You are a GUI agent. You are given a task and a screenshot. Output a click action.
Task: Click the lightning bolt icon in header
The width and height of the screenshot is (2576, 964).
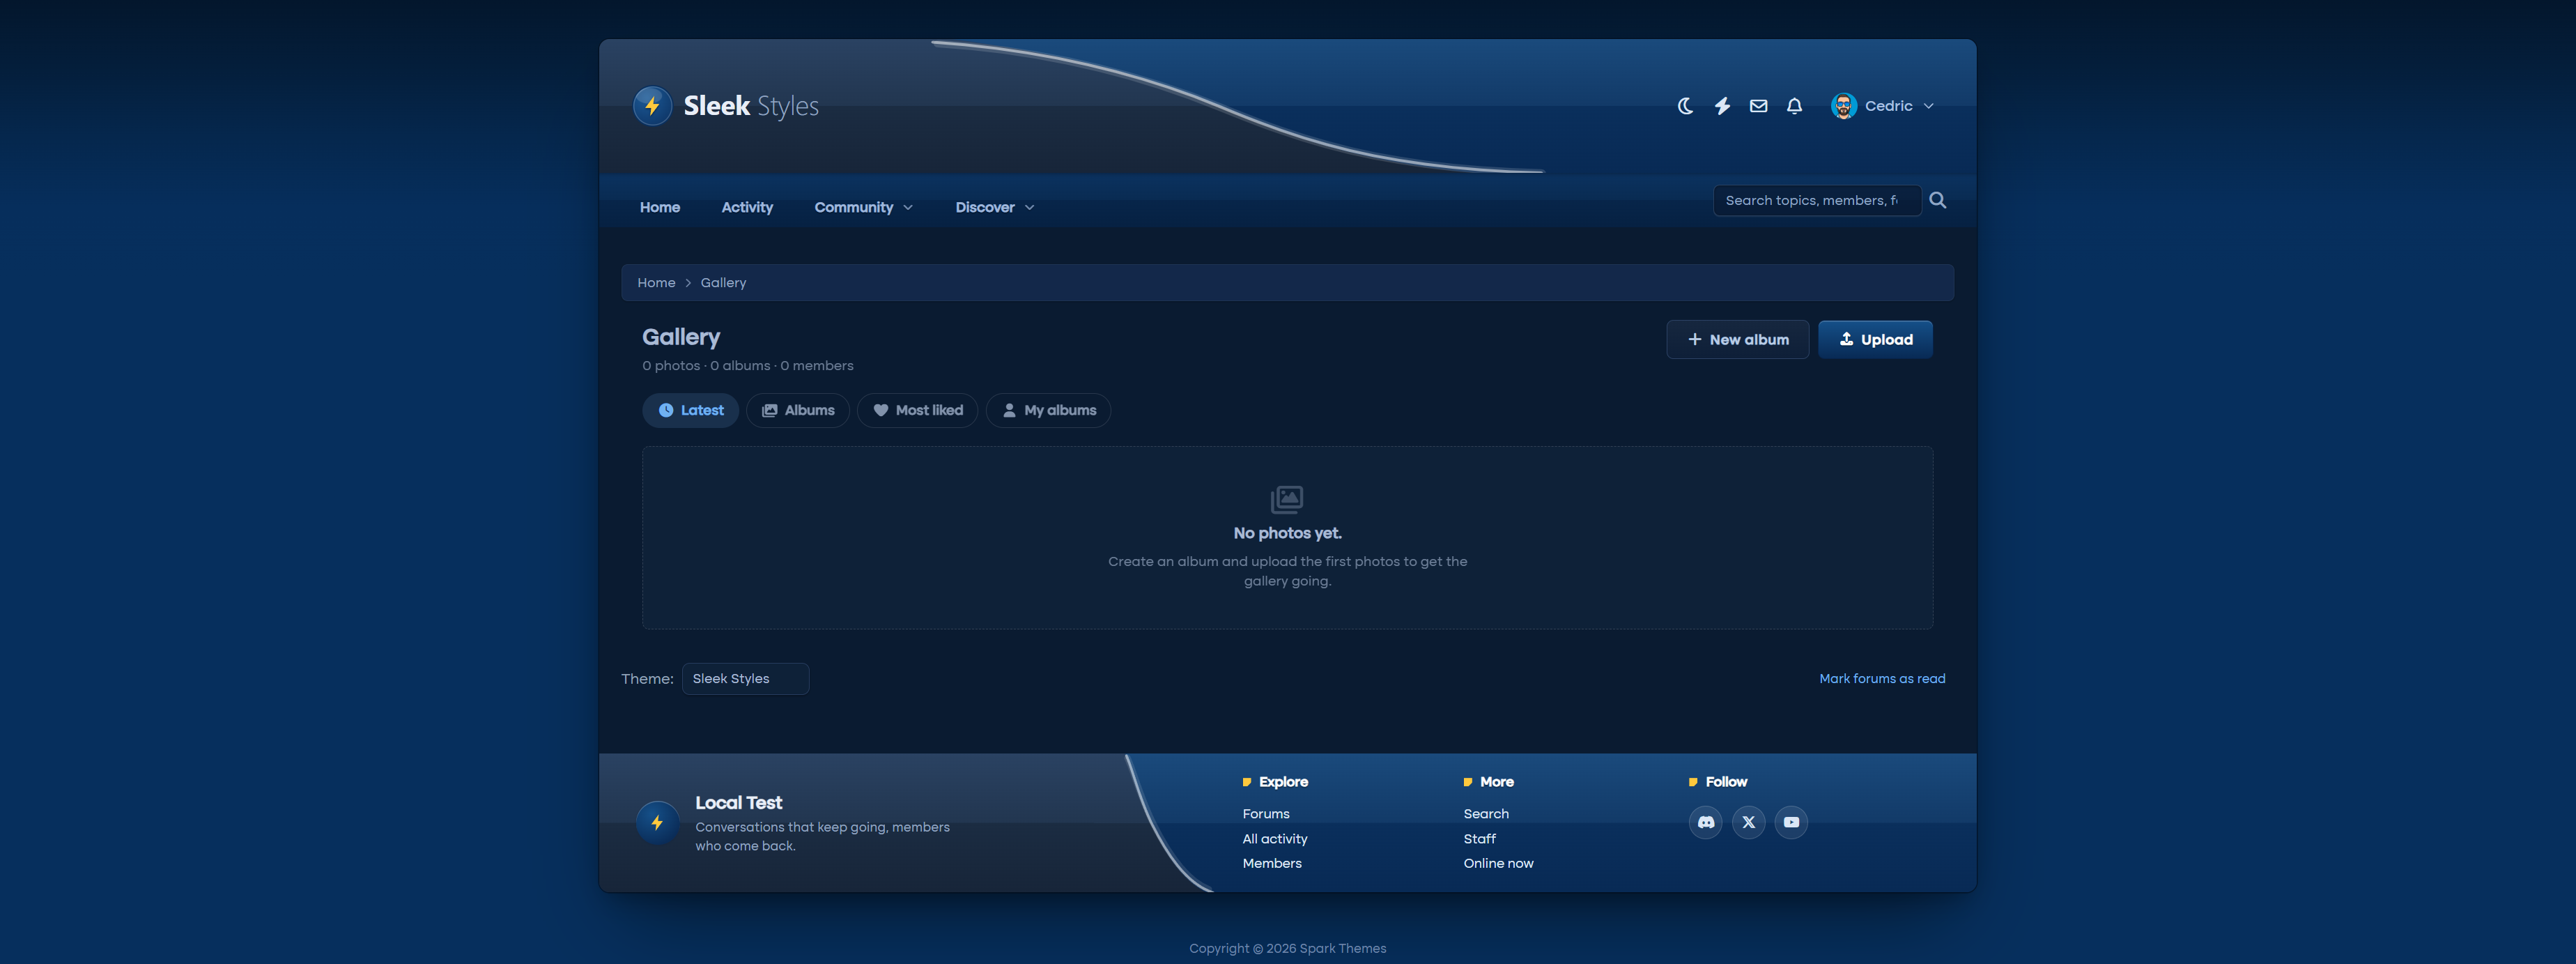[1722, 106]
